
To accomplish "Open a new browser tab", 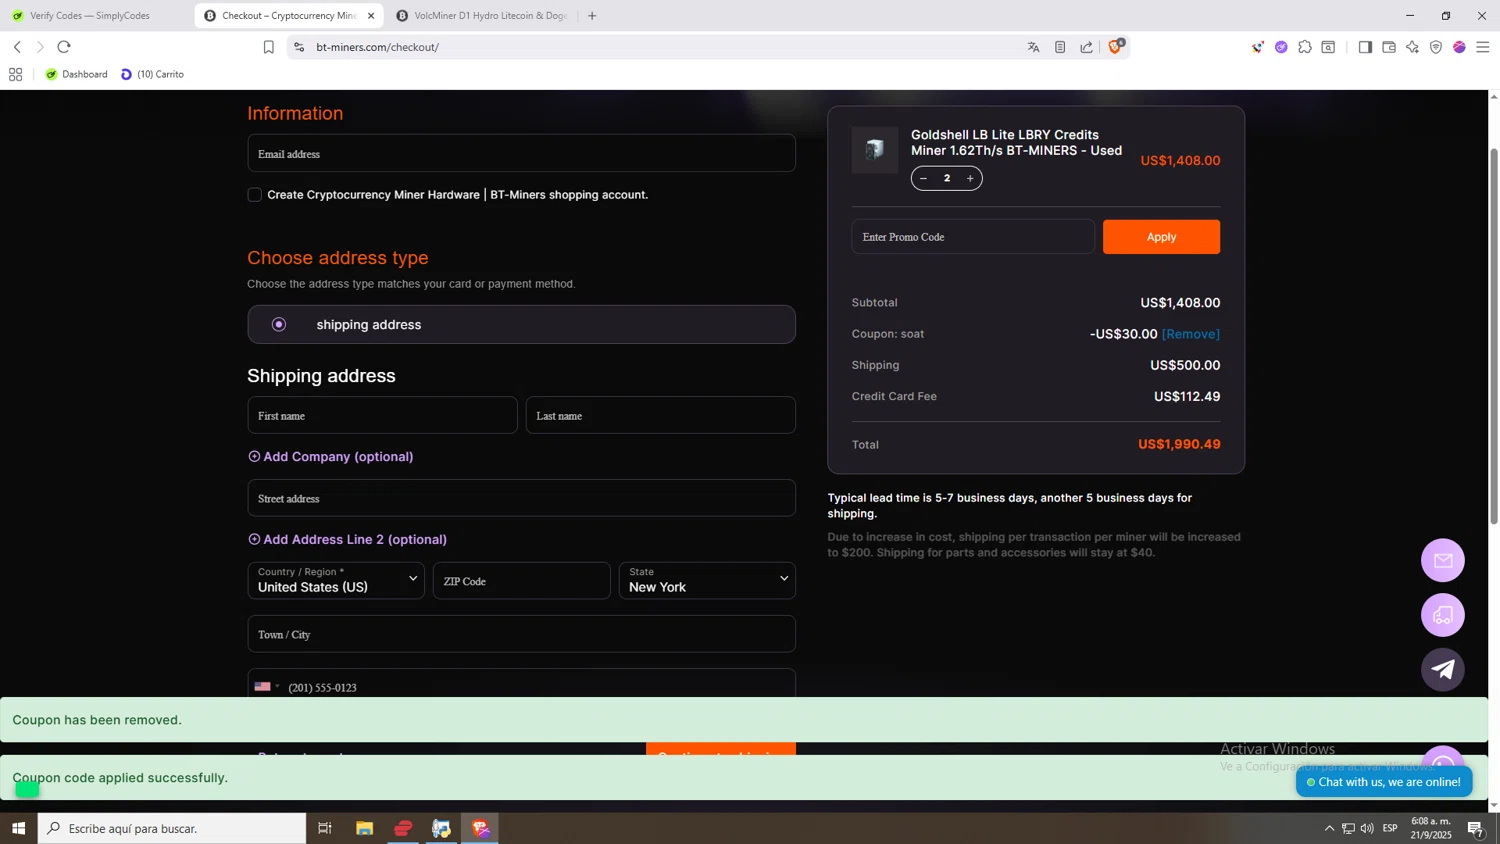I will [592, 16].
